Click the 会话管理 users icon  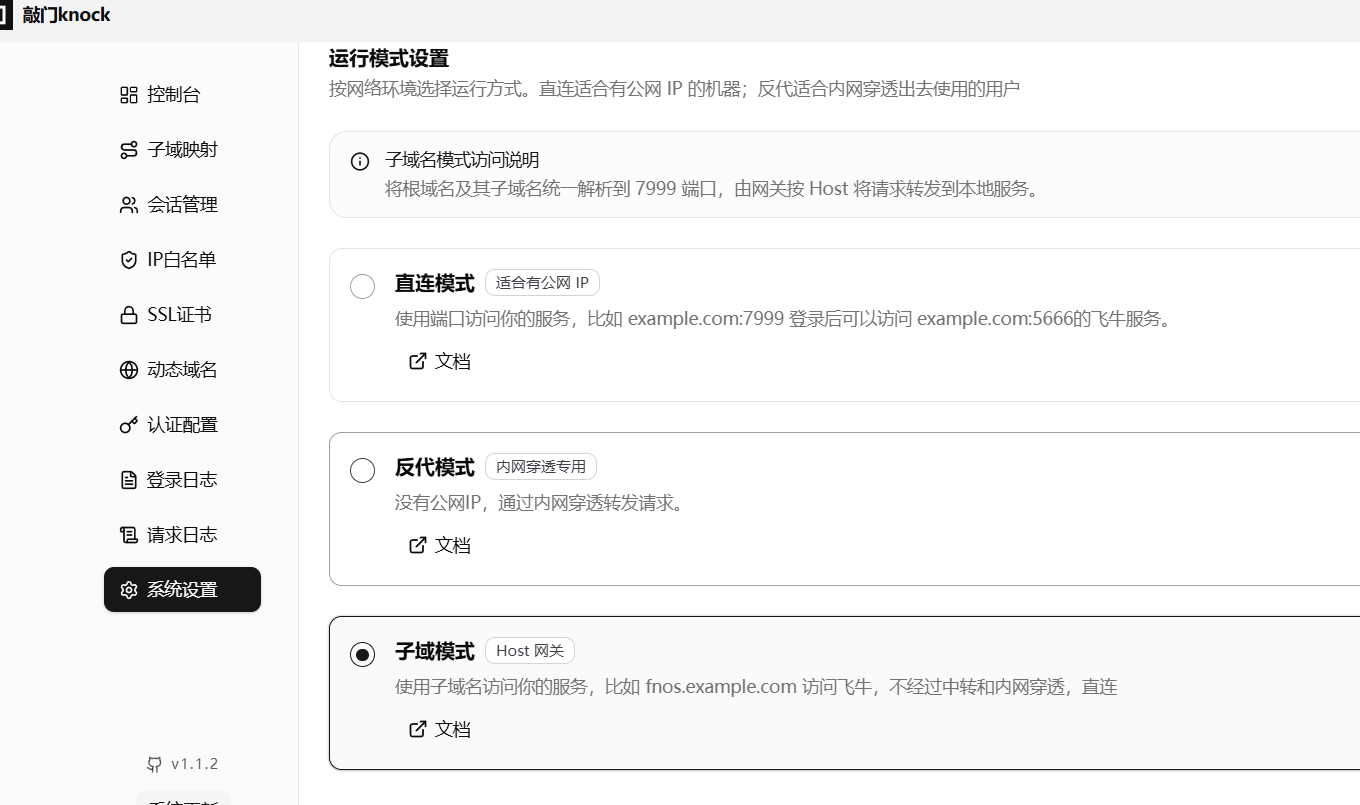[x=128, y=205]
